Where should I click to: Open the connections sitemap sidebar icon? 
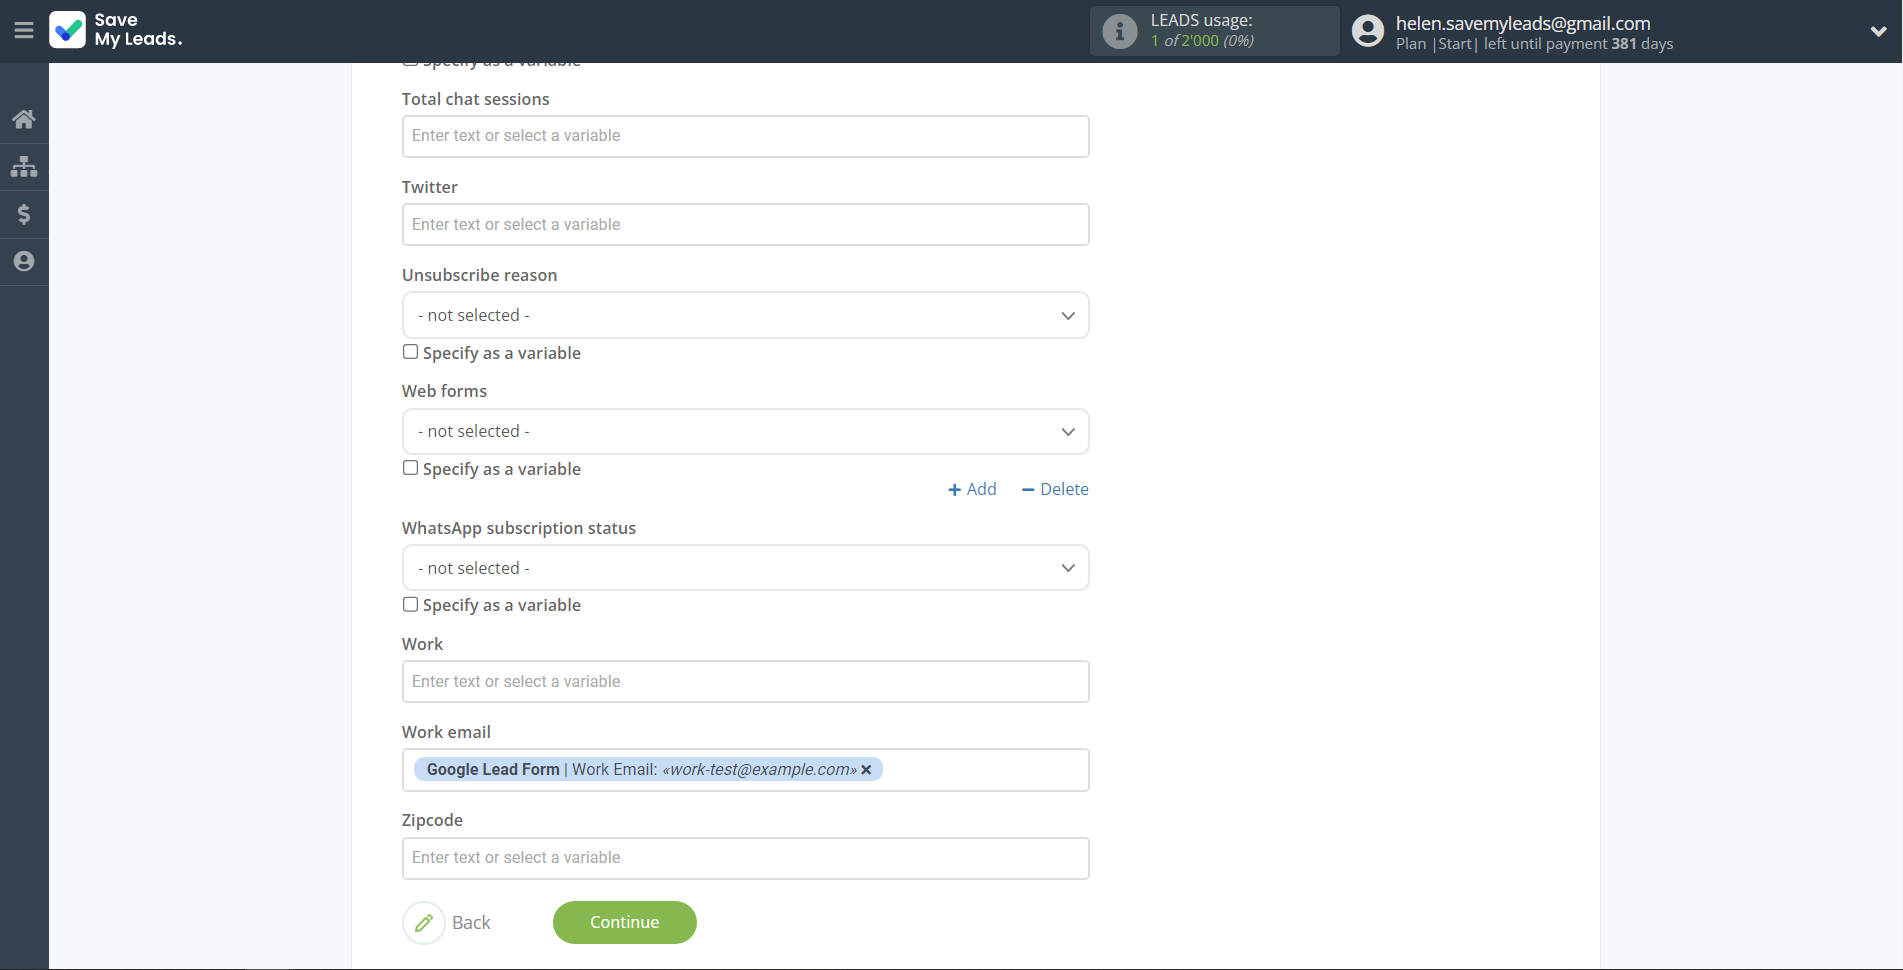pos(24,166)
